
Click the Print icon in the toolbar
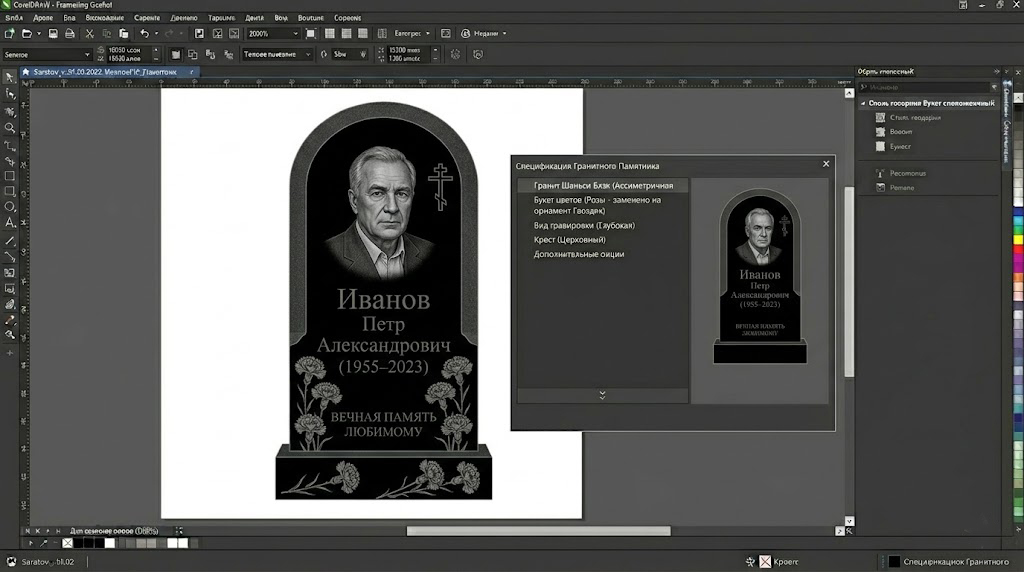(x=68, y=33)
